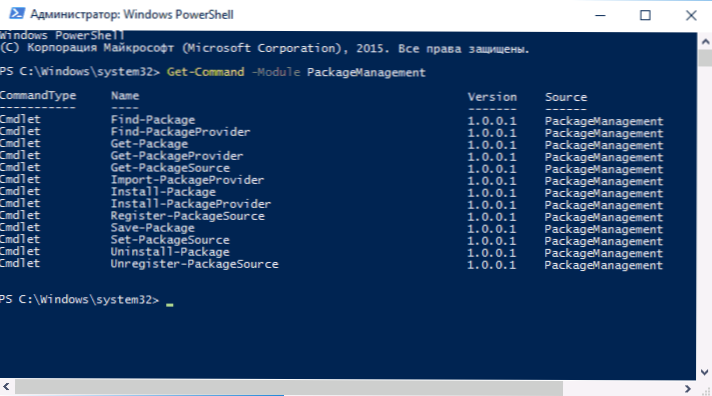
Task: Click at the blinking cursor prompt line
Action: [x=169, y=301]
